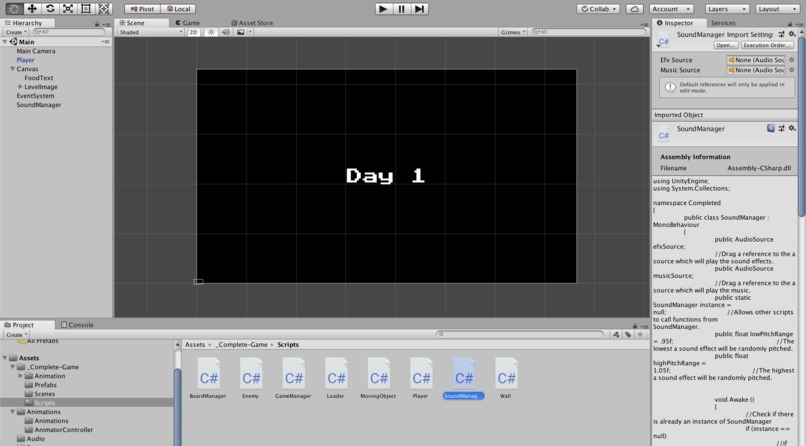Open the Hierarchy Create dropdown
Image resolution: width=806 pixels, height=446 pixels.
16,32
